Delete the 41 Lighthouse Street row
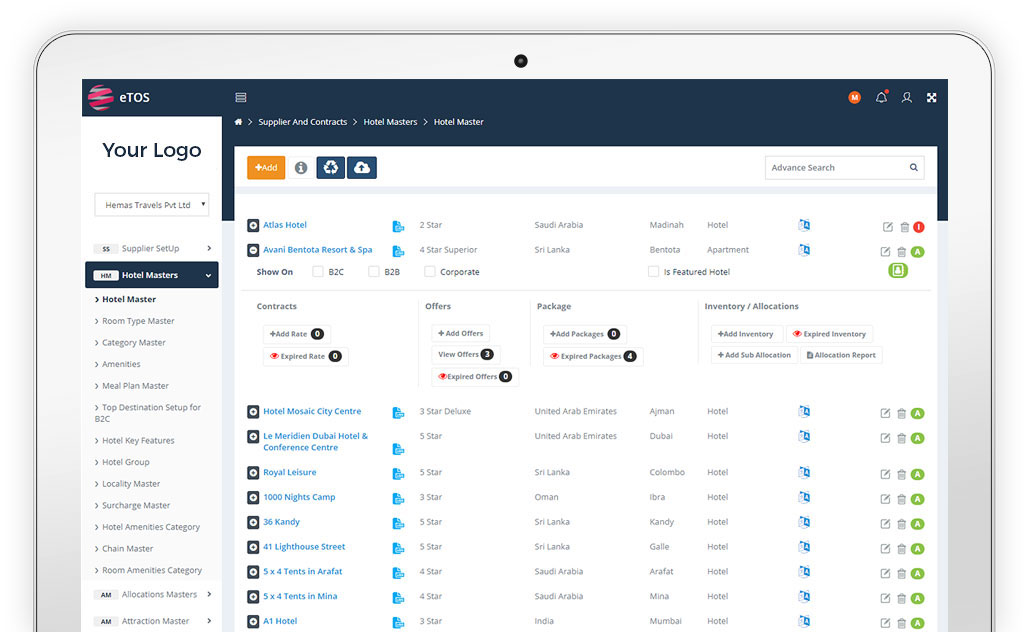Viewport: 1026px width, 632px height. 901,549
